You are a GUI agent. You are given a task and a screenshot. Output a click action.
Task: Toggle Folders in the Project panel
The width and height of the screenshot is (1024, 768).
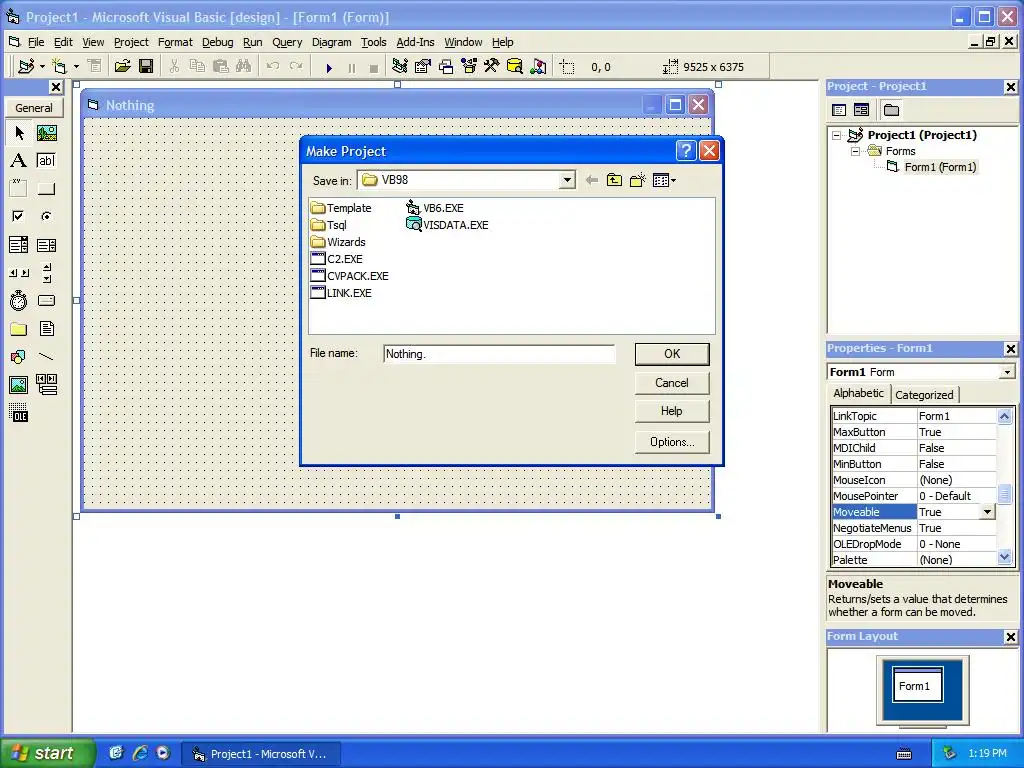[891, 110]
